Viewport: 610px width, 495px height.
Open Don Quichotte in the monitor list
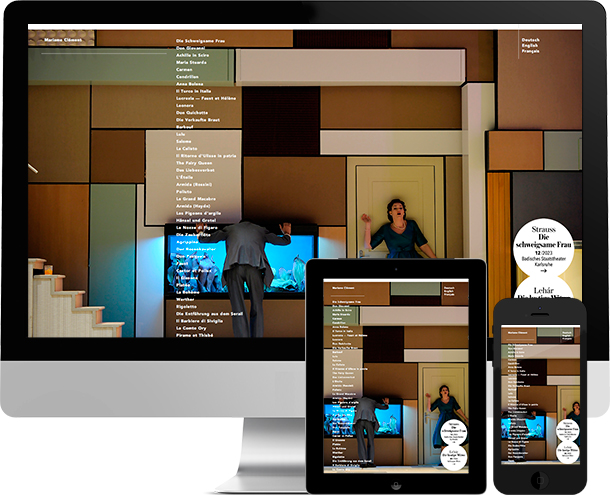coord(192,112)
